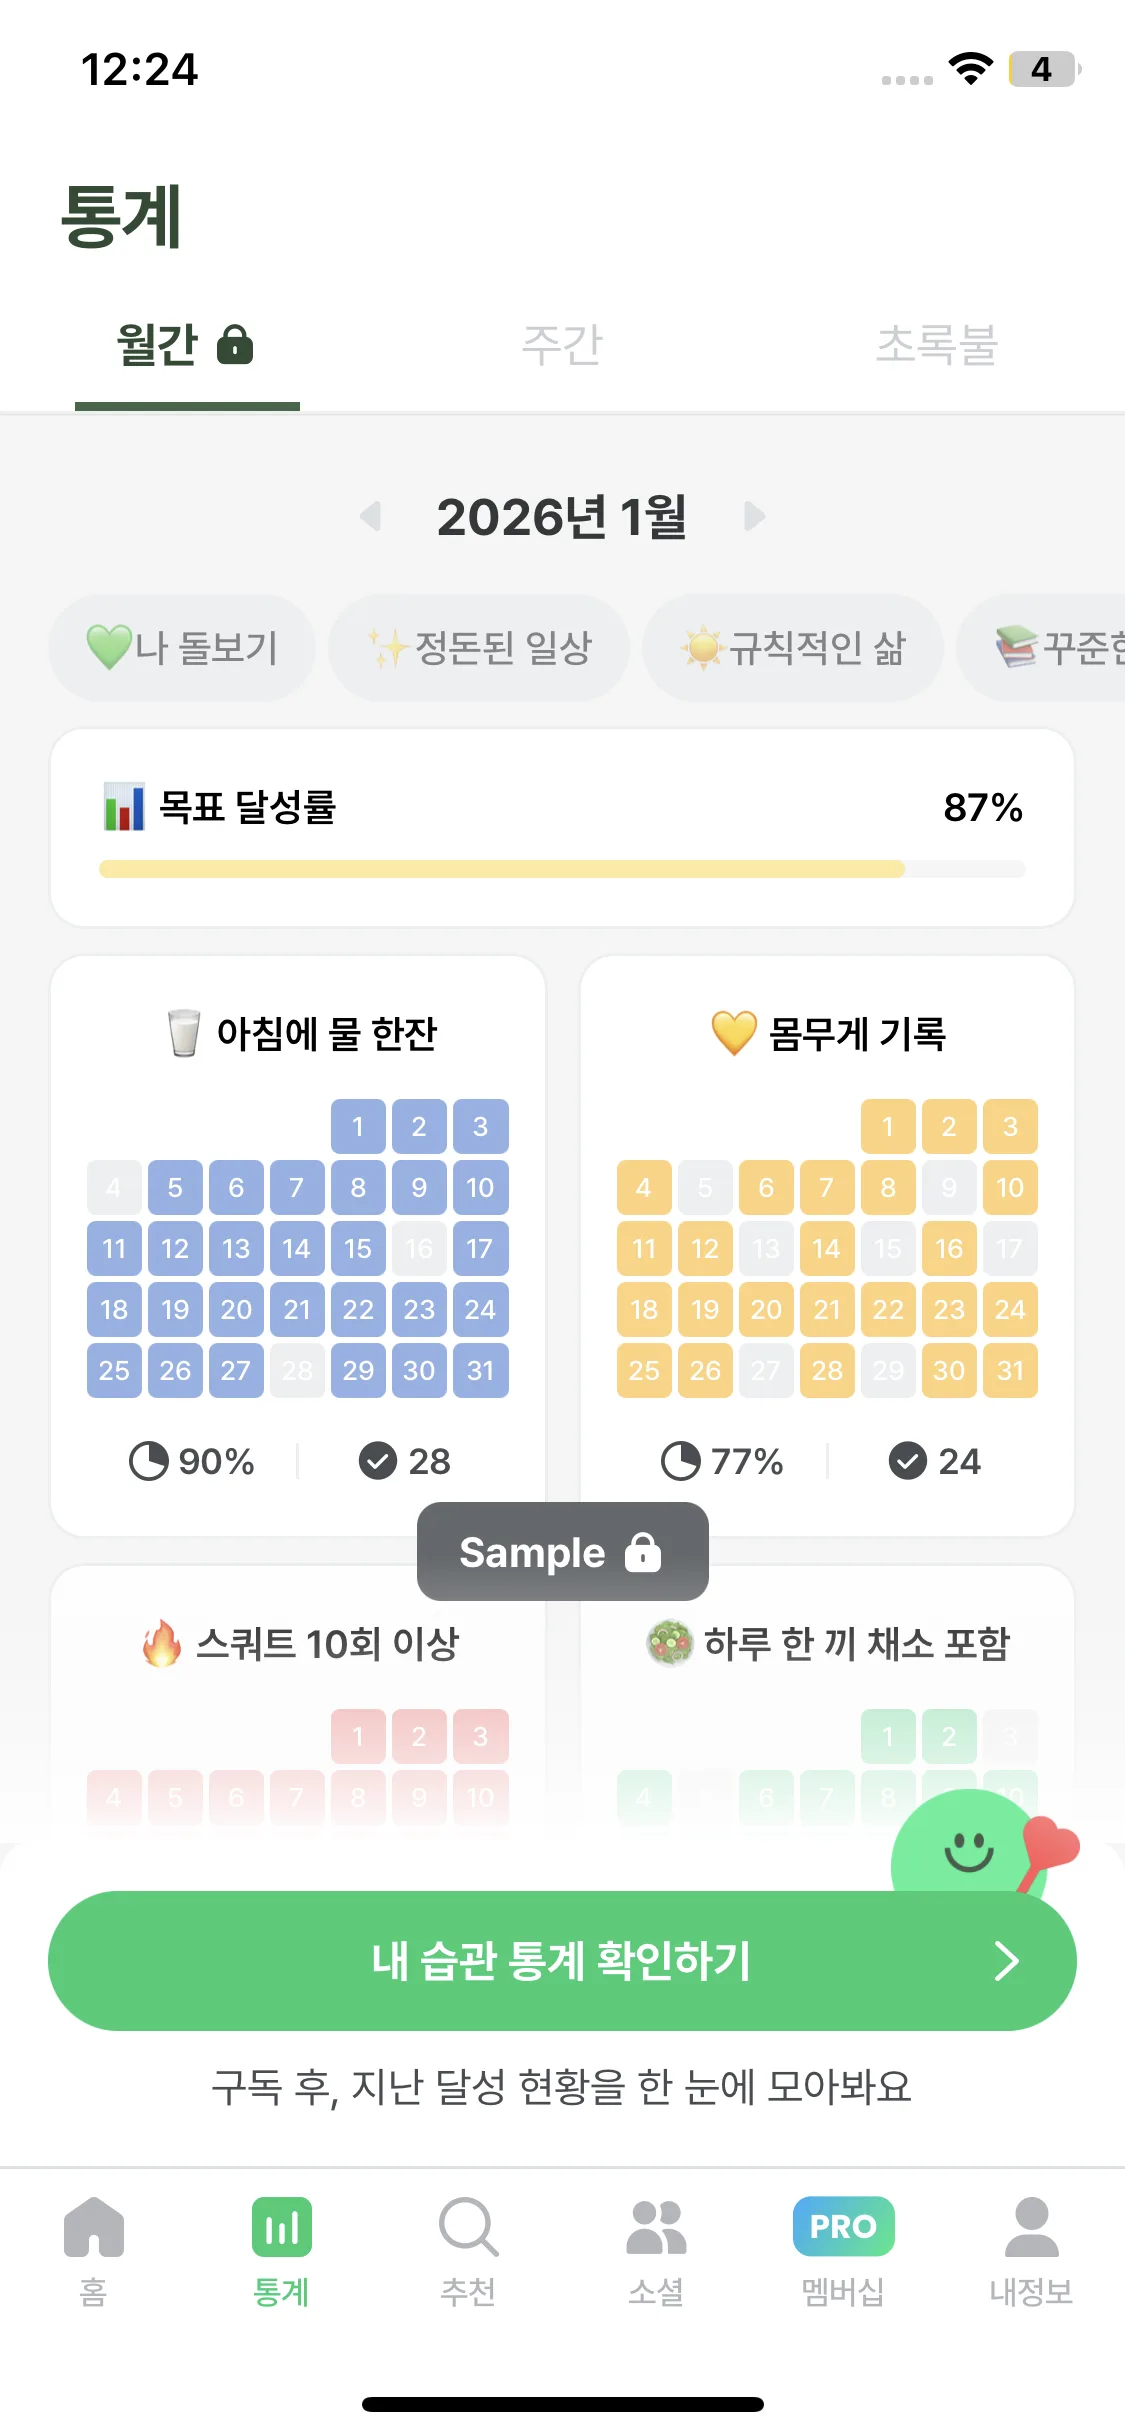Tap the 통계 statistics bar-chart icon
This screenshot has height=2436, width=1125.
click(281, 2226)
